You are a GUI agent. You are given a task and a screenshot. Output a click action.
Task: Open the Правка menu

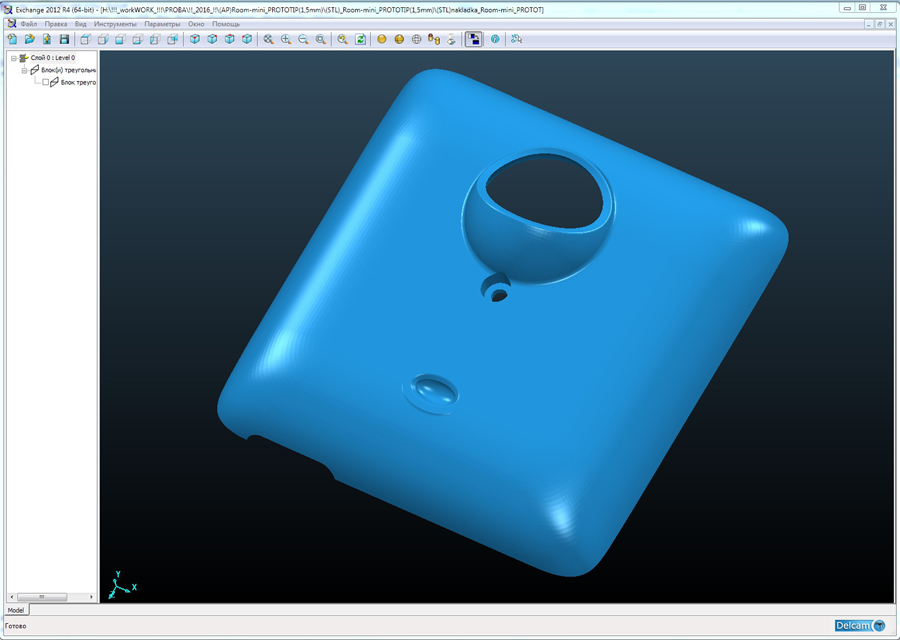[x=56, y=24]
